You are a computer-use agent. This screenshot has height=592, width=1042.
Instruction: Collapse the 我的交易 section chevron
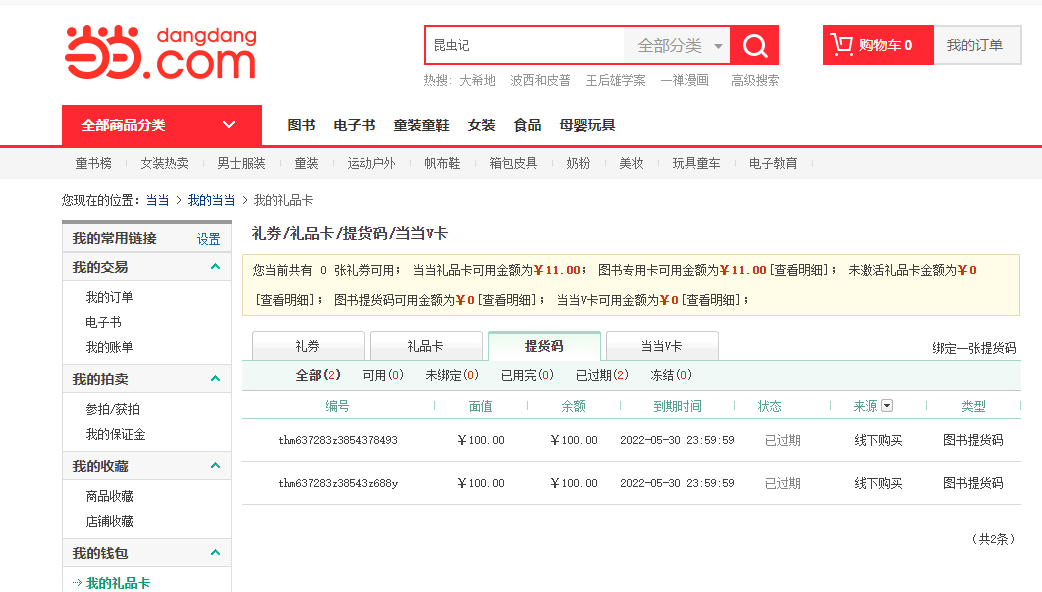point(215,266)
